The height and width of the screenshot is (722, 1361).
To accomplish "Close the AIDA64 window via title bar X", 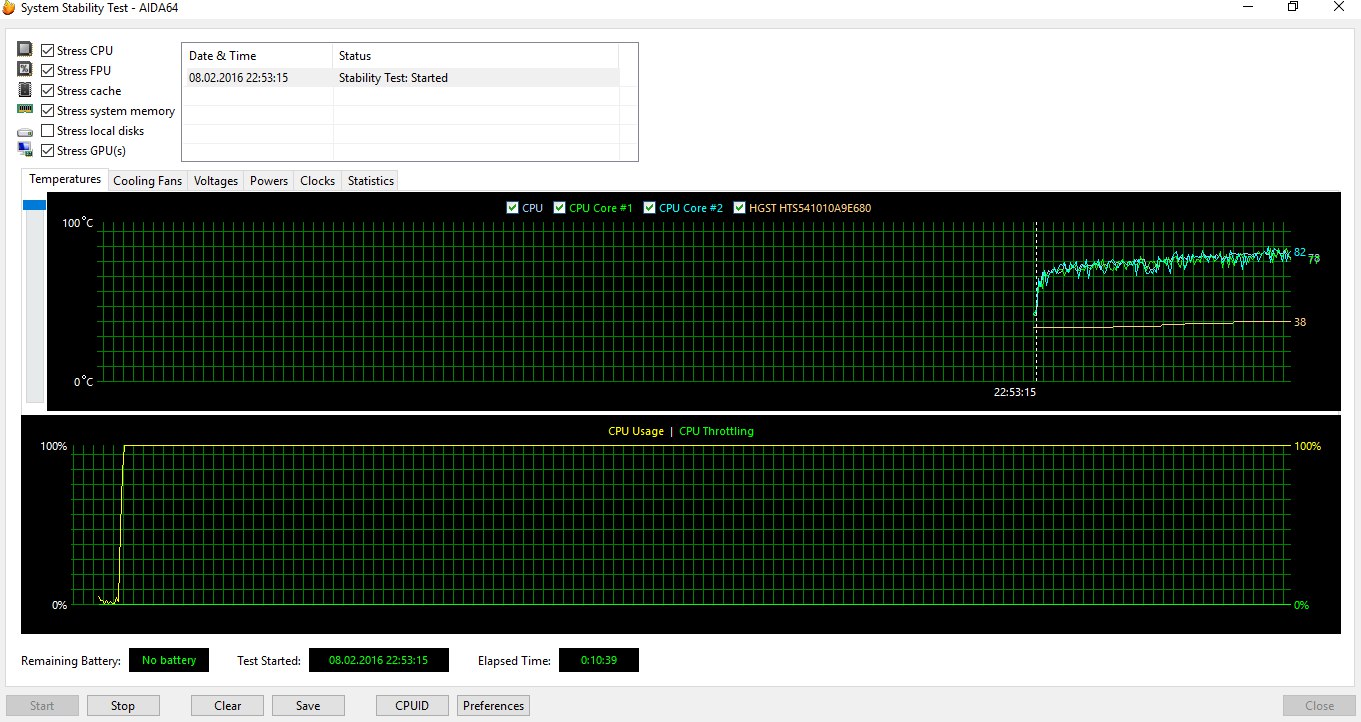I will (x=1338, y=7).
